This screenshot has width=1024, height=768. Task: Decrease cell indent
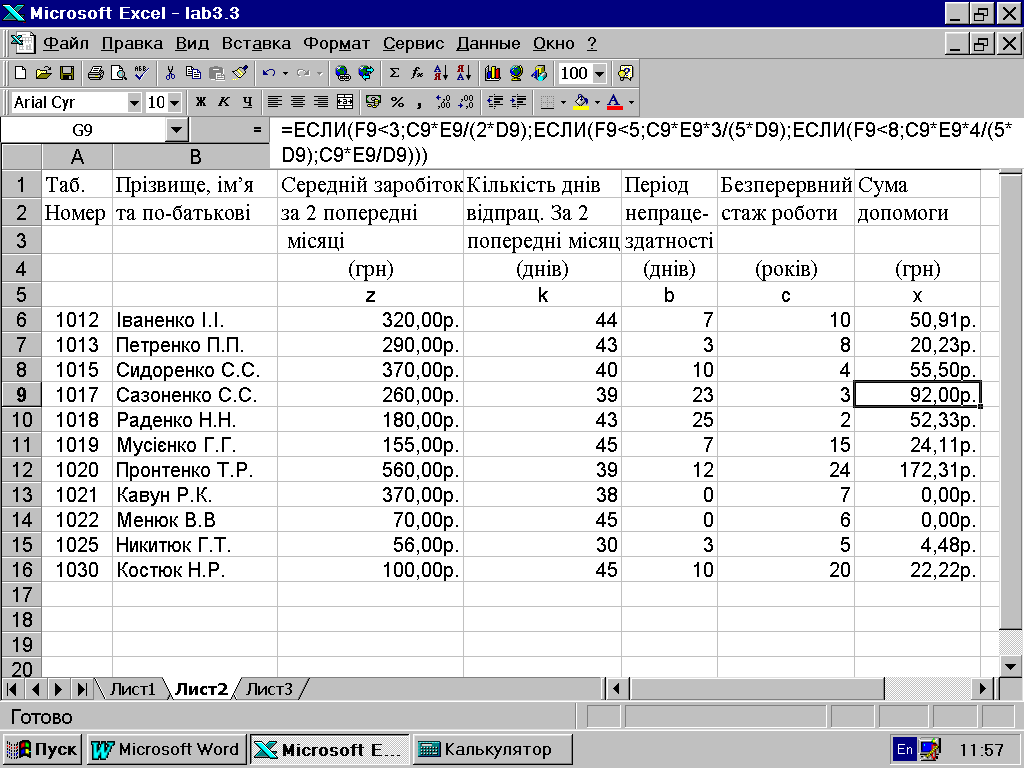click(495, 102)
